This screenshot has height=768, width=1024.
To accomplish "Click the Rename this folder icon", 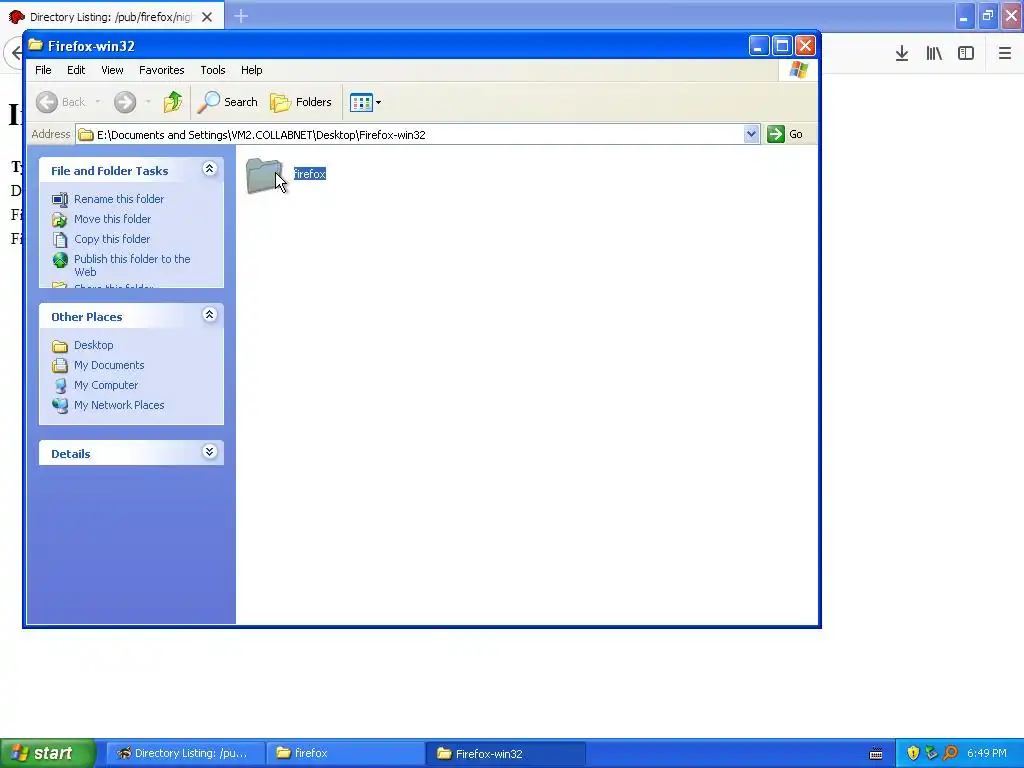I will pos(59,199).
